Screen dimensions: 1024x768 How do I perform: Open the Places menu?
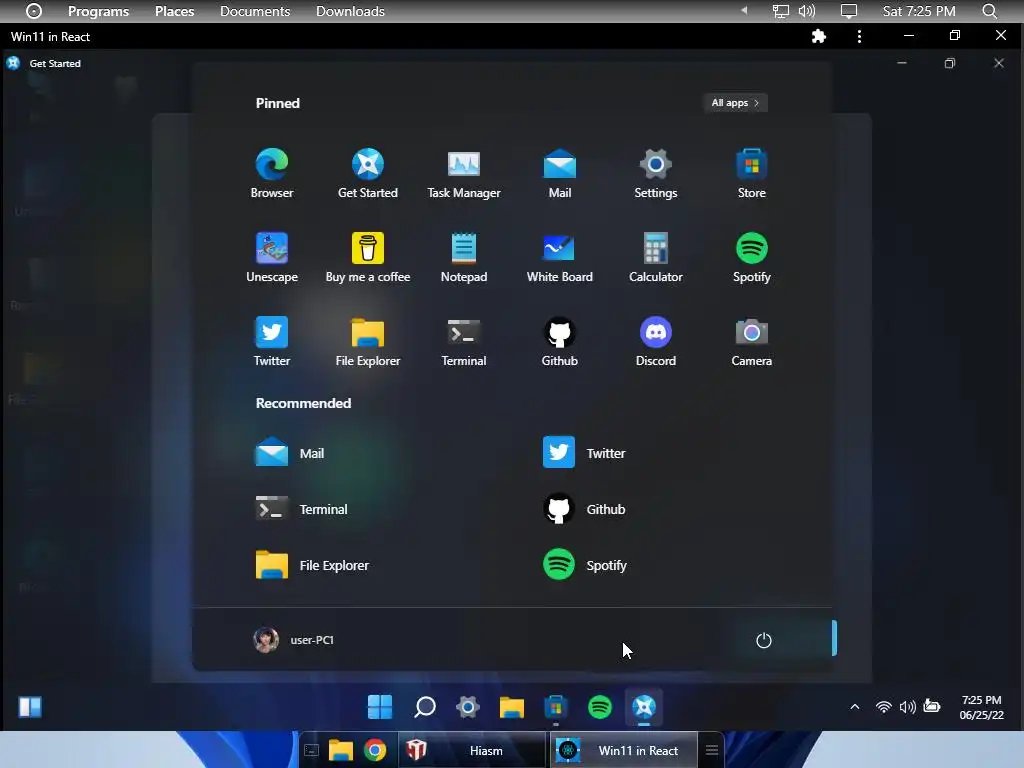pyautogui.click(x=174, y=11)
